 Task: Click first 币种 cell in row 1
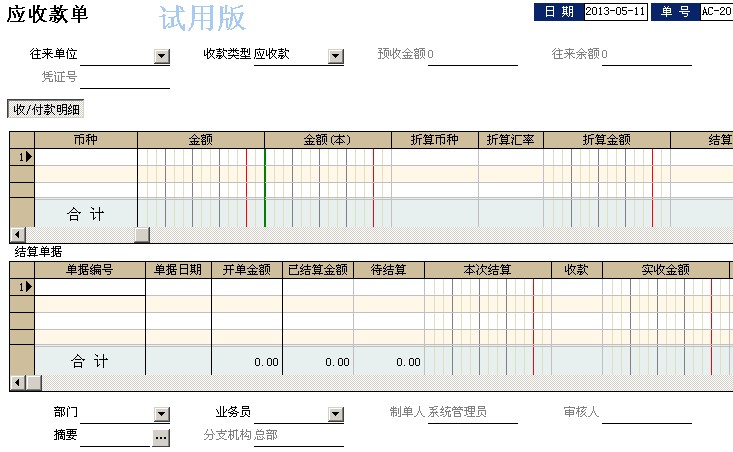tap(86, 157)
